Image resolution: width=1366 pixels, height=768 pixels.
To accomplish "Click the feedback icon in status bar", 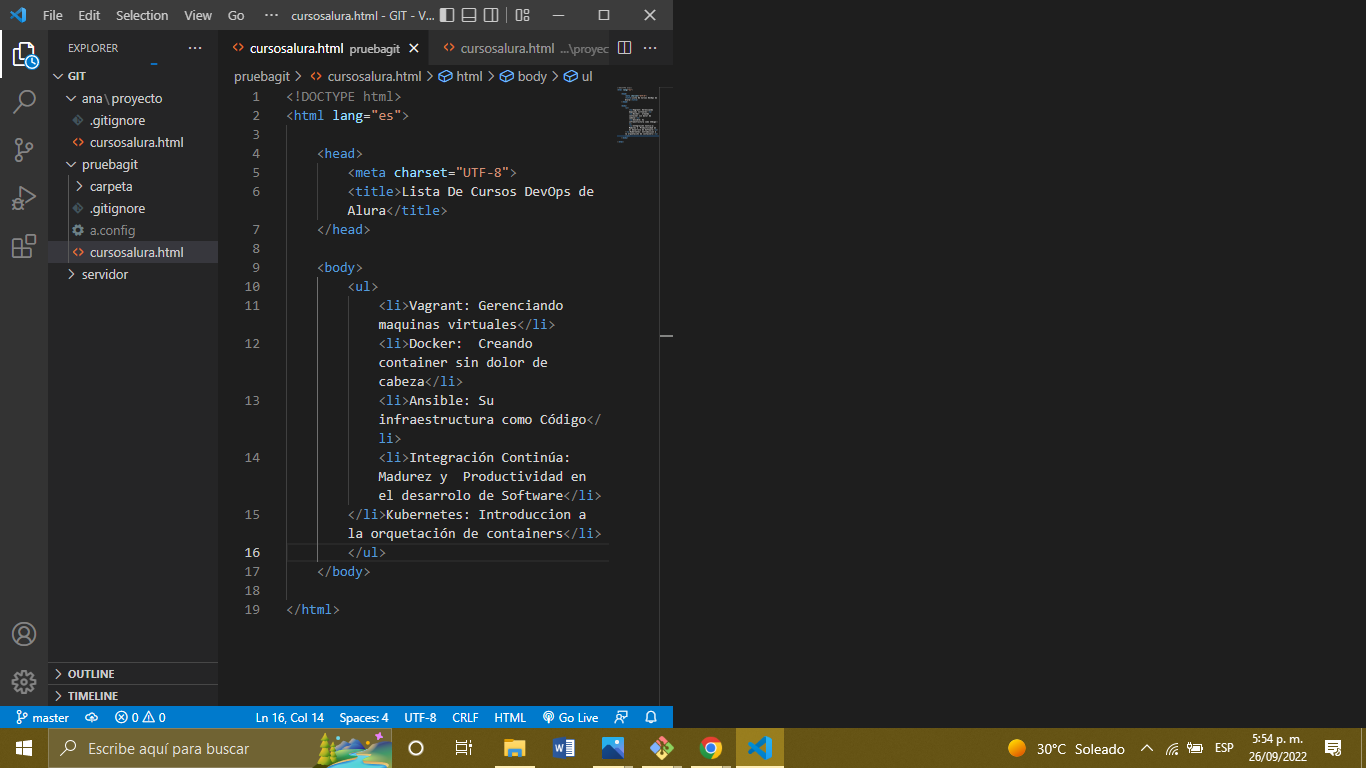I will click(621, 717).
